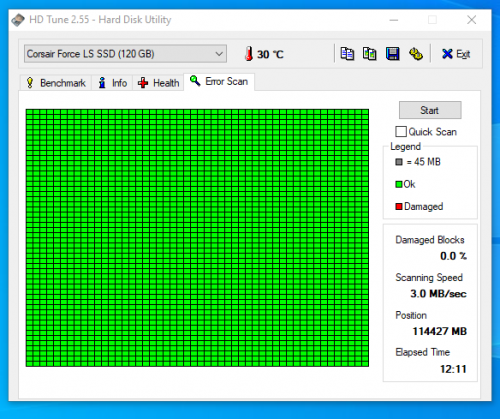Click the blue X Exit button
Viewport: 500px width, 419px height.
click(x=456, y=54)
